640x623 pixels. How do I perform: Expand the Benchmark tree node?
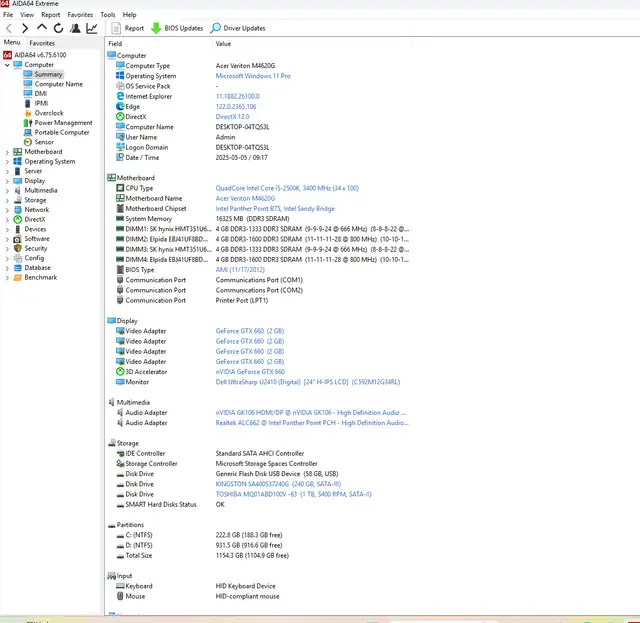[7, 278]
